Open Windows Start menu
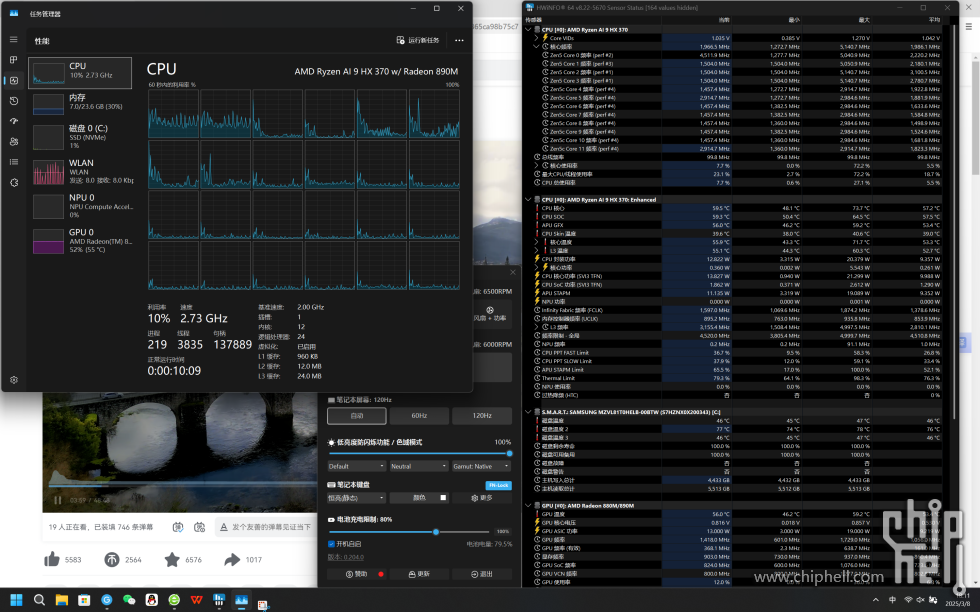Image resolution: width=980 pixels, height=612 pixels. pos(16,600)
